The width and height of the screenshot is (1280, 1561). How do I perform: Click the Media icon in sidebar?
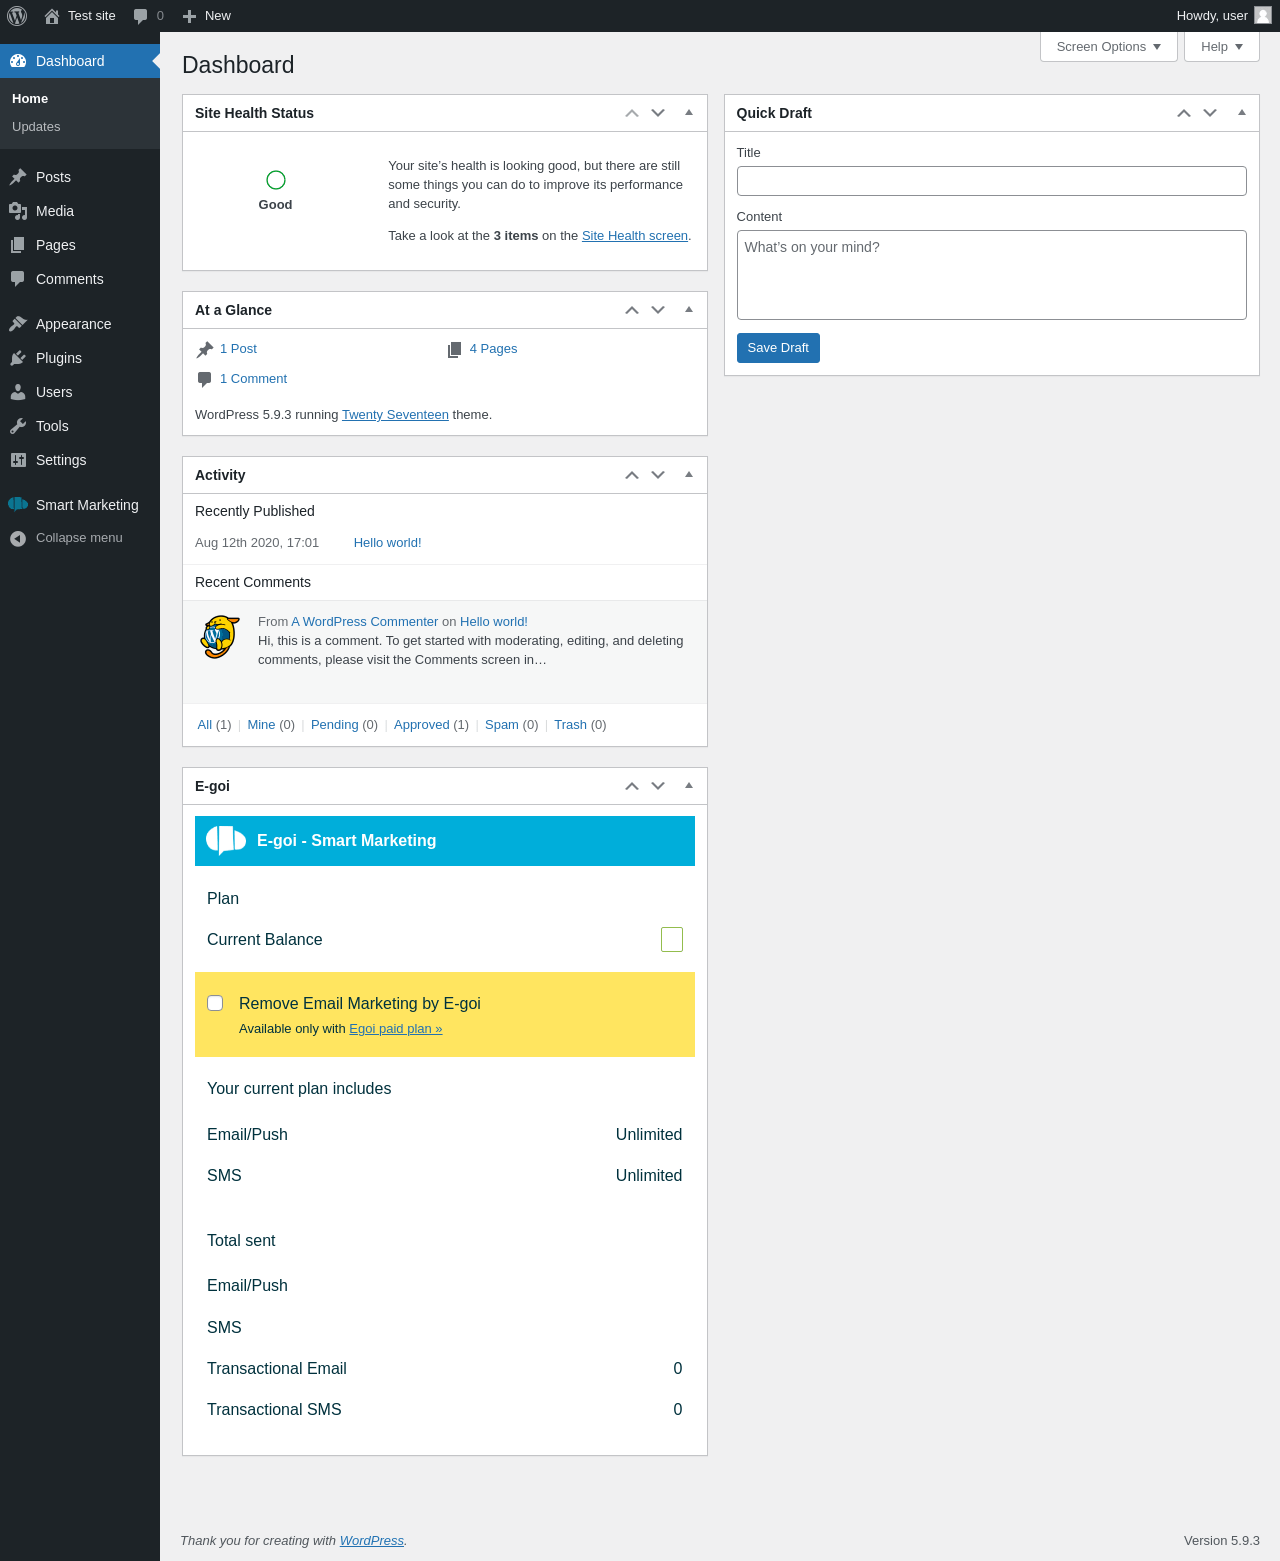tap(18, 211)
